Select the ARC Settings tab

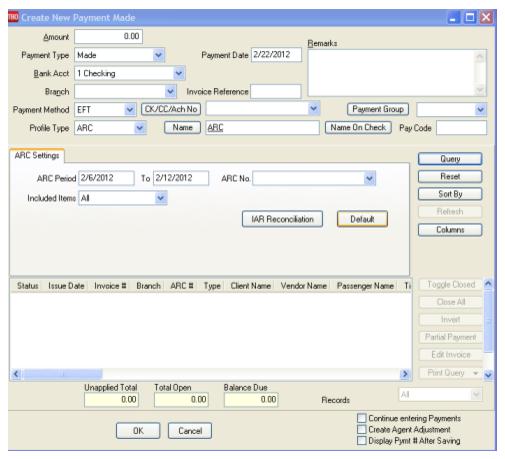pos(37,155)
